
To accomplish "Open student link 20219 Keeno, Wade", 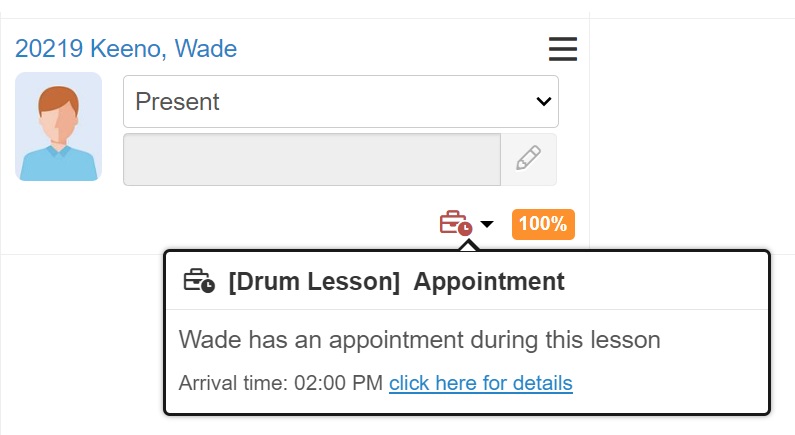I will (x=126, y=48).
